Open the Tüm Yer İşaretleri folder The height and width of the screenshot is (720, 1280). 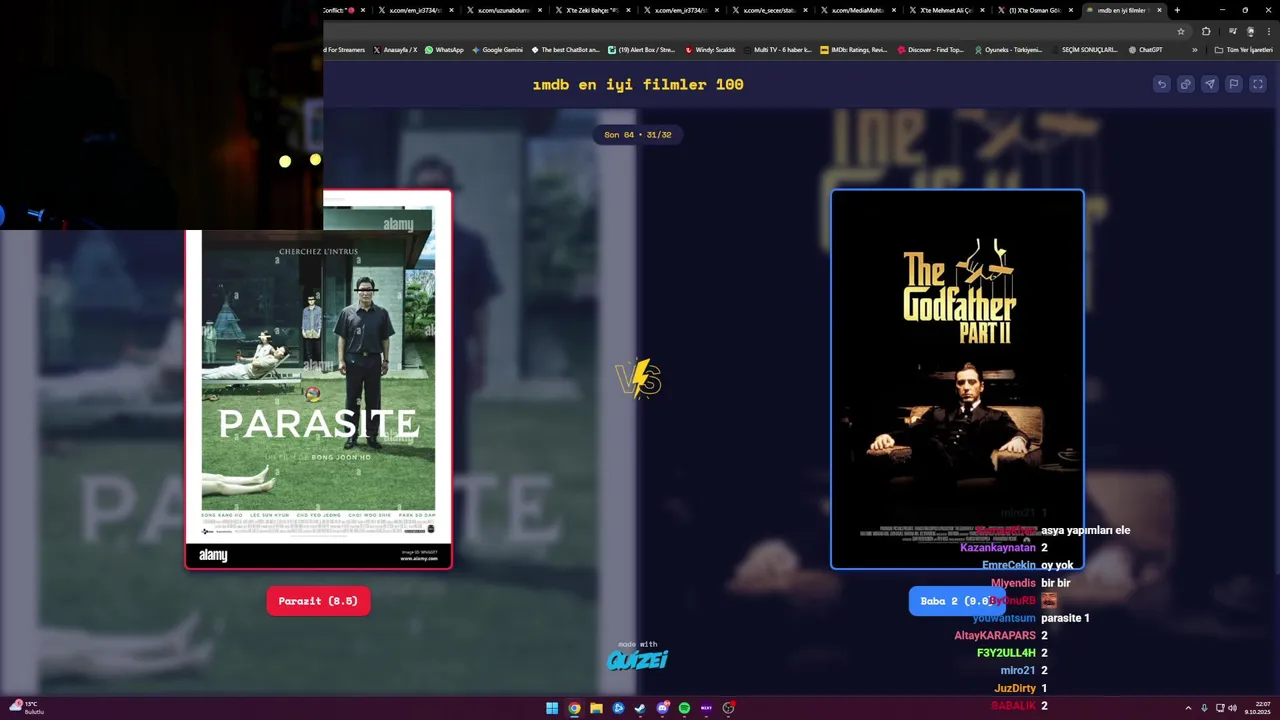[x=1242, y=50]
